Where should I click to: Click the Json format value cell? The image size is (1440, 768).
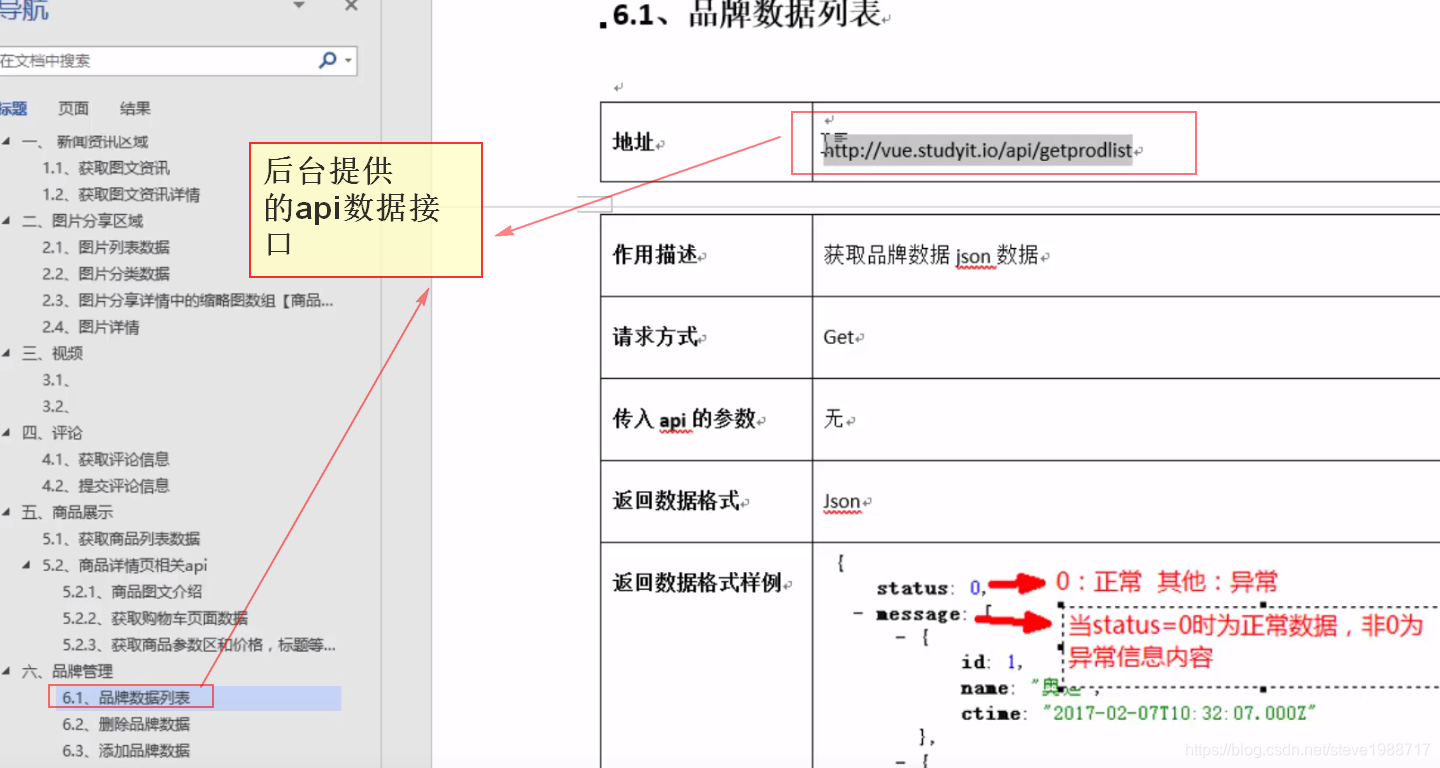coord(1126,501)
